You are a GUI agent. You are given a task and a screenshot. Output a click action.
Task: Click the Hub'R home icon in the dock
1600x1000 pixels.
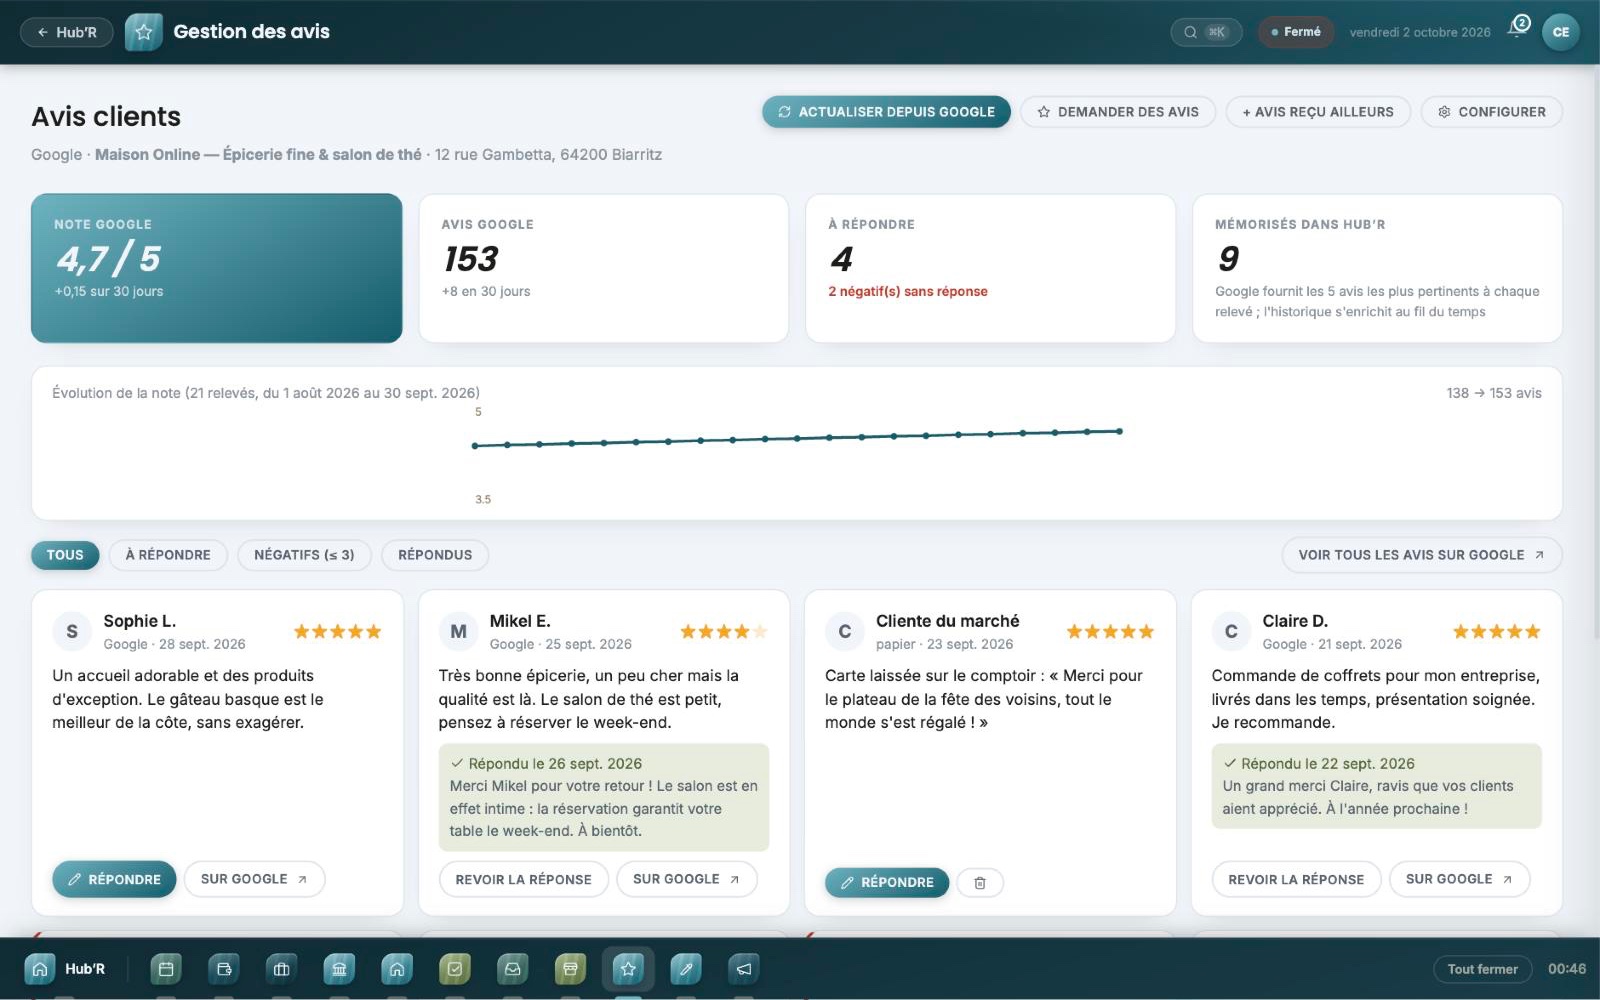(x=39, y=969)
